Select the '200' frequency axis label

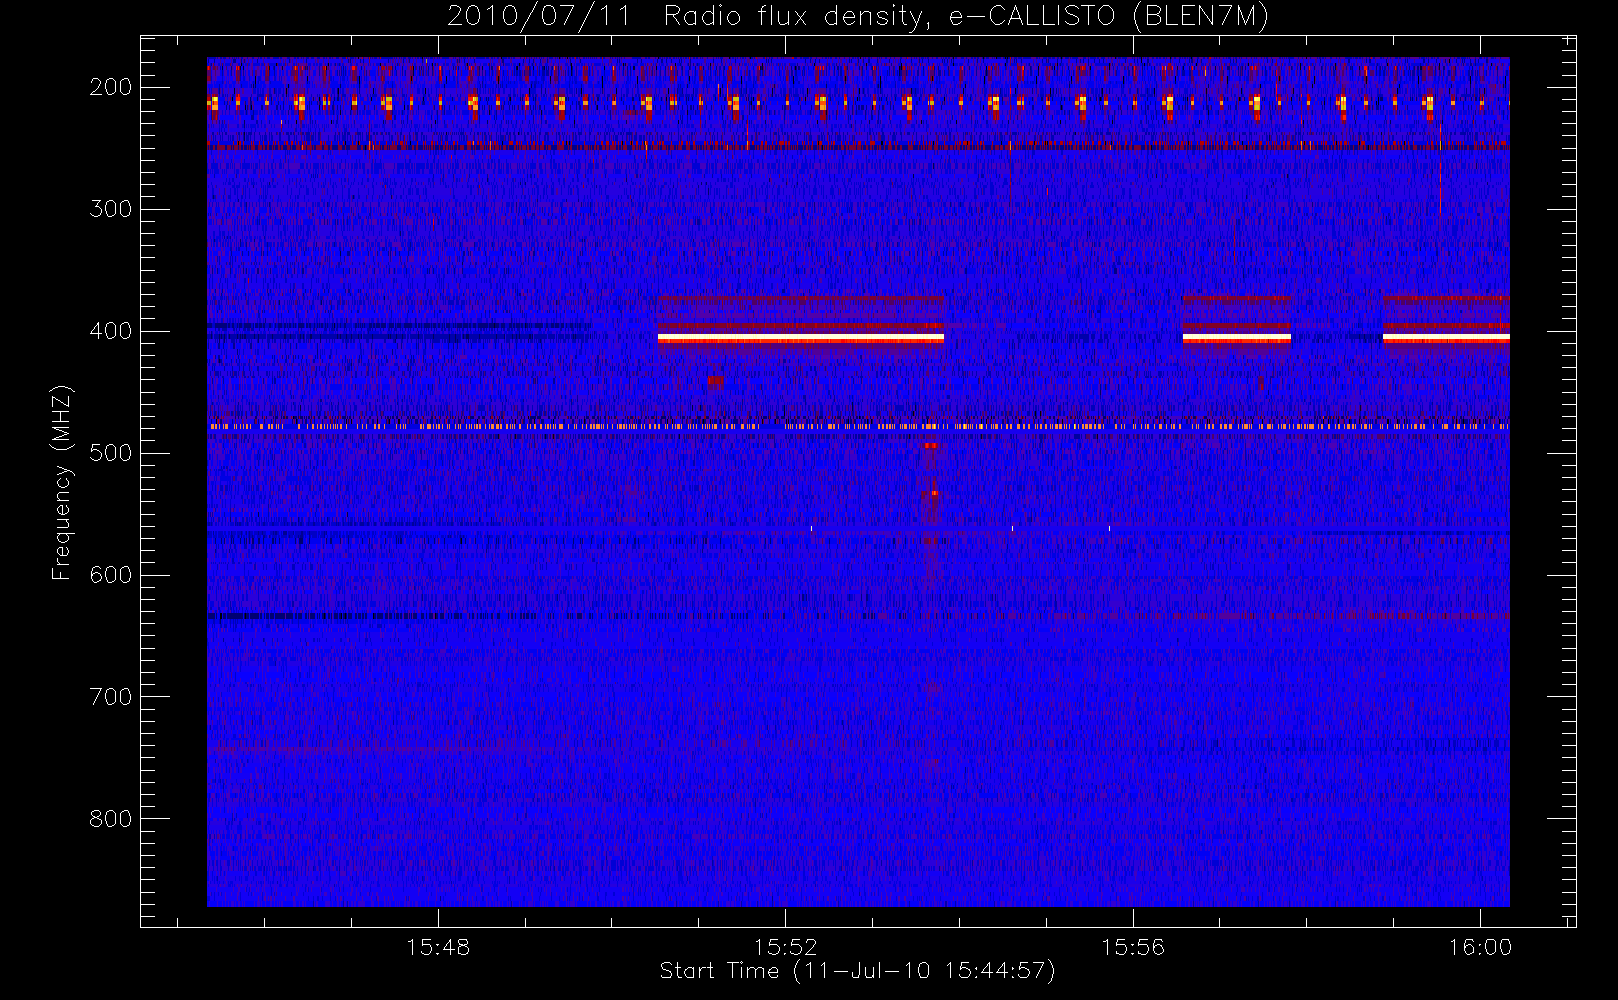(110, 87)
